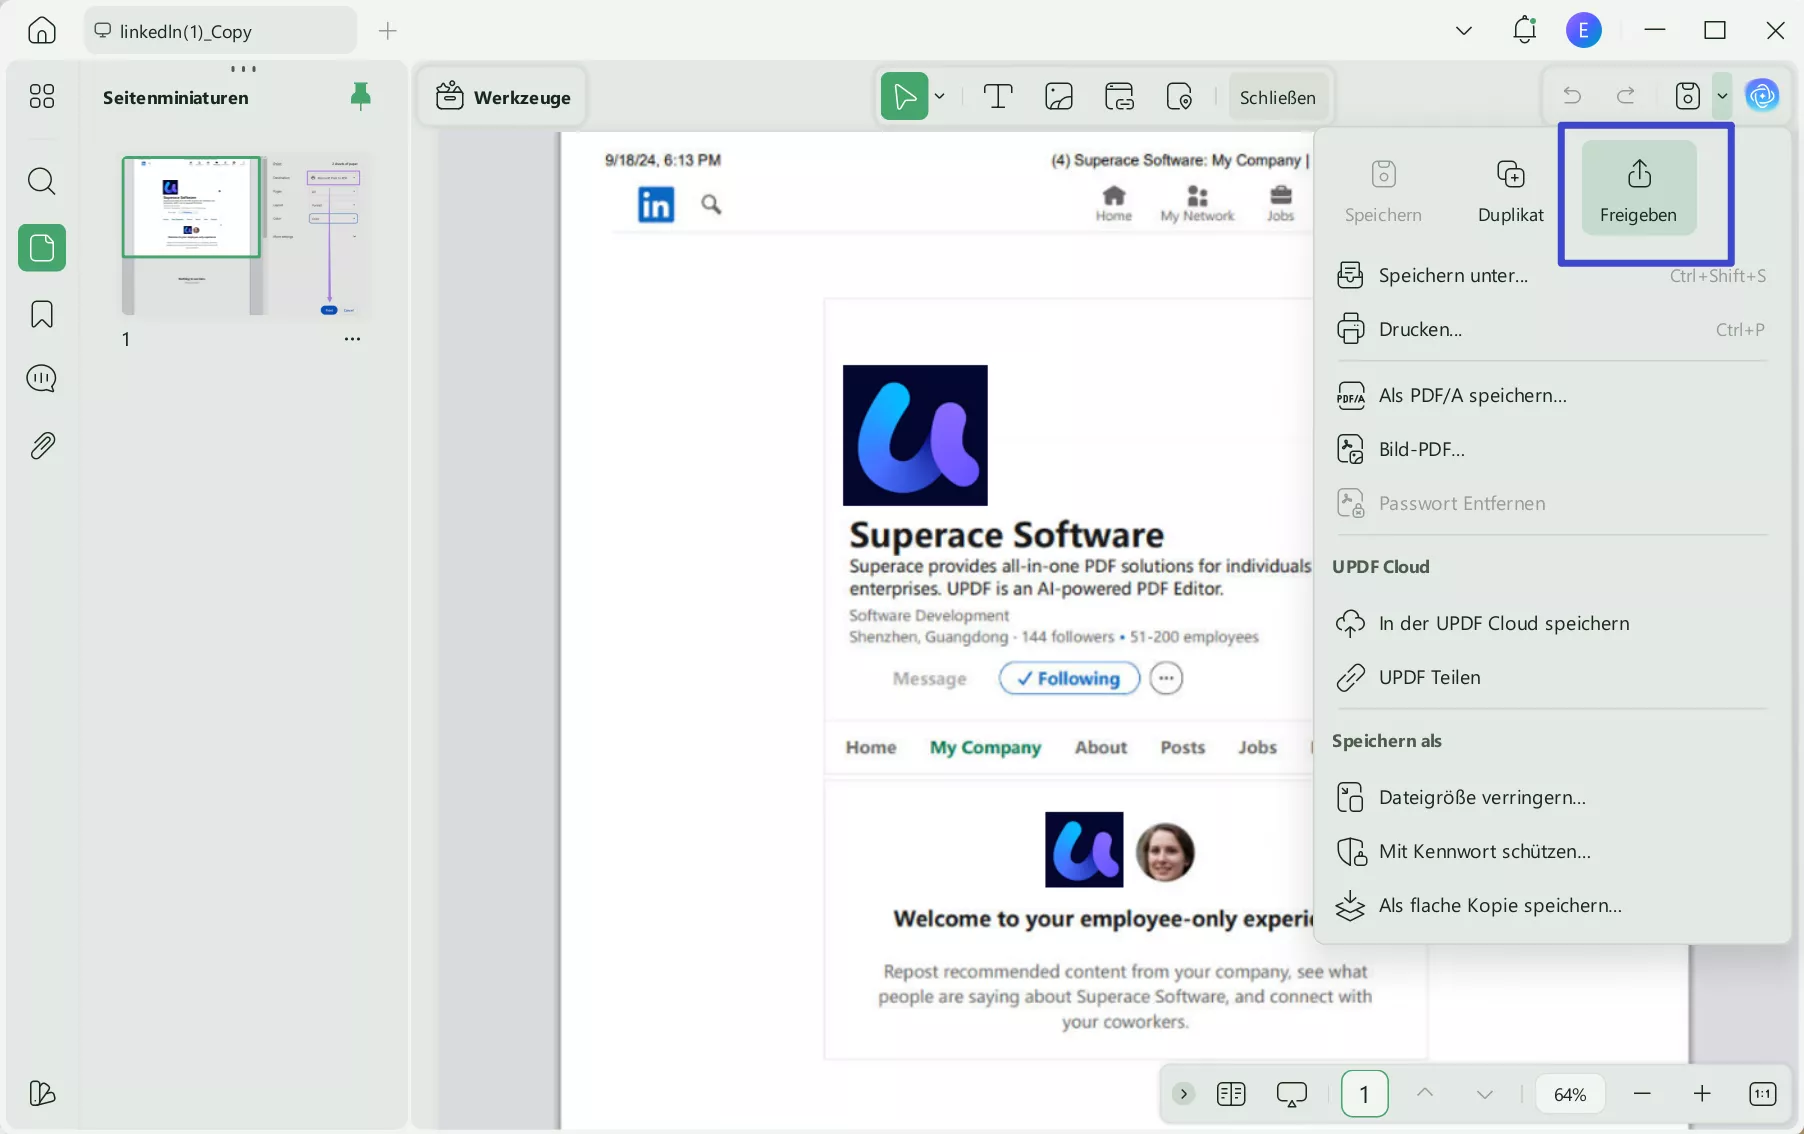Go to the home screen icon
This screenshot has height=1134, width=1804.
pos(42,31)
